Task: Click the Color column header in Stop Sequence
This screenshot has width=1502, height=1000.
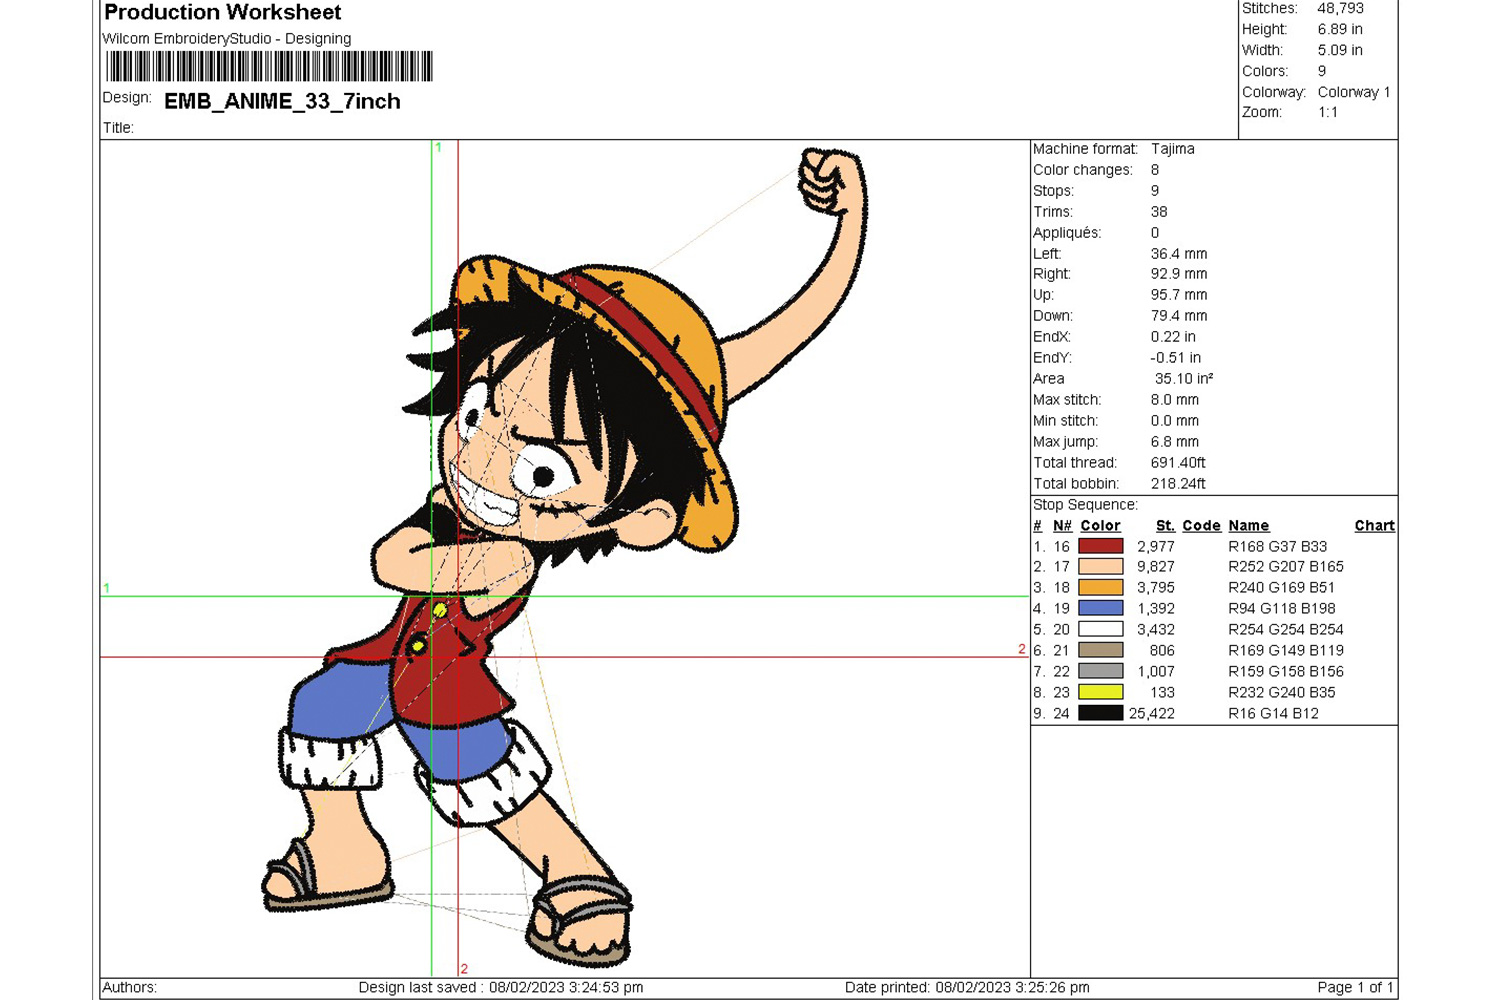Action: tap(1100, 526)
